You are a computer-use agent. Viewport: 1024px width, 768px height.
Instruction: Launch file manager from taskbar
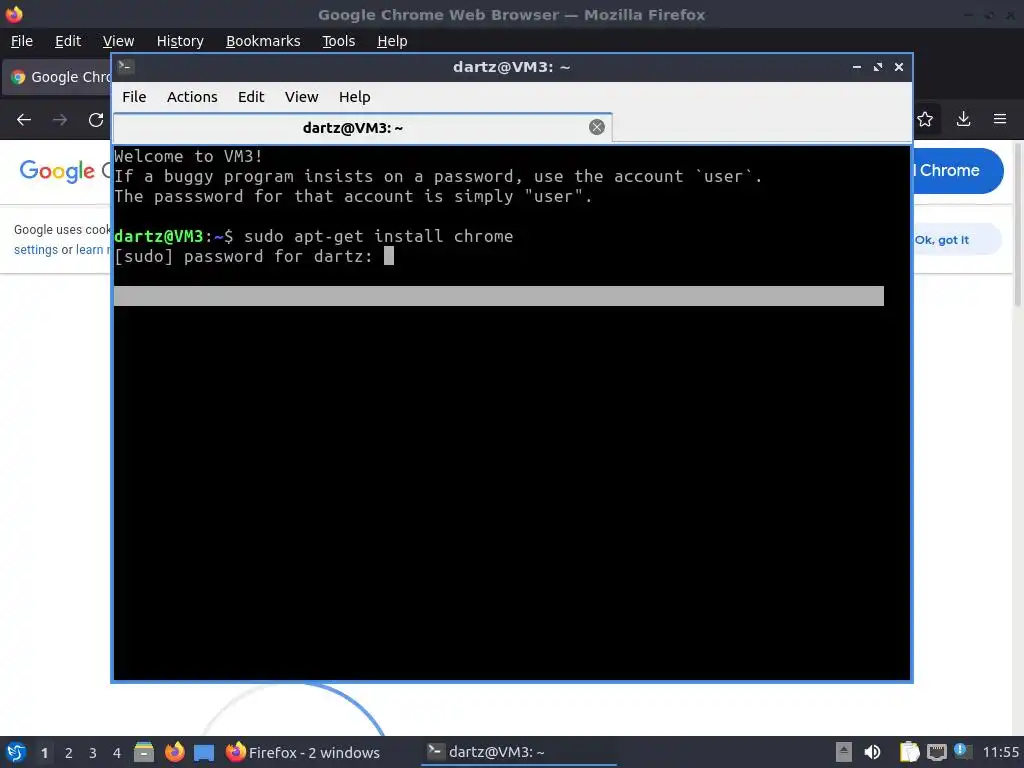(144, 752)
